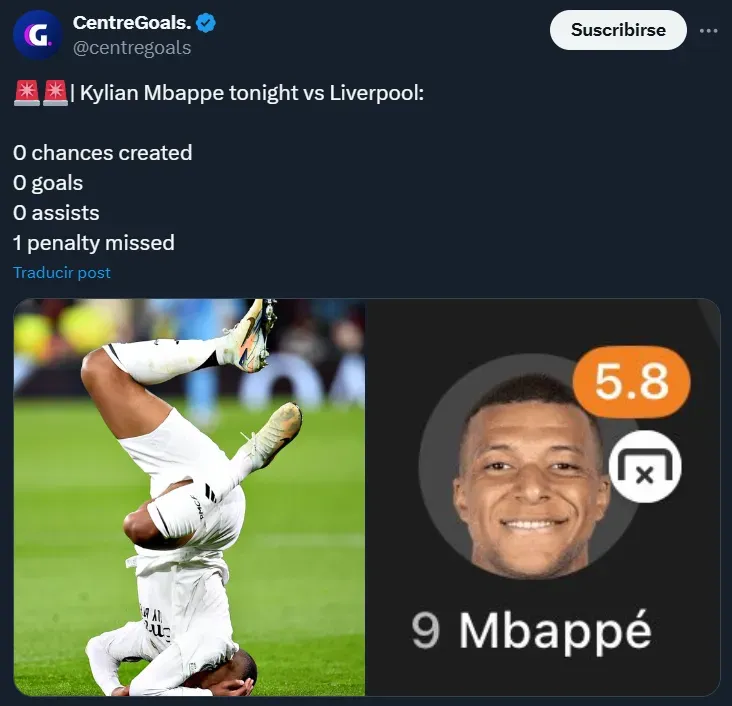
Task: Click the 0 chances created line
Action: pos(103,153)
